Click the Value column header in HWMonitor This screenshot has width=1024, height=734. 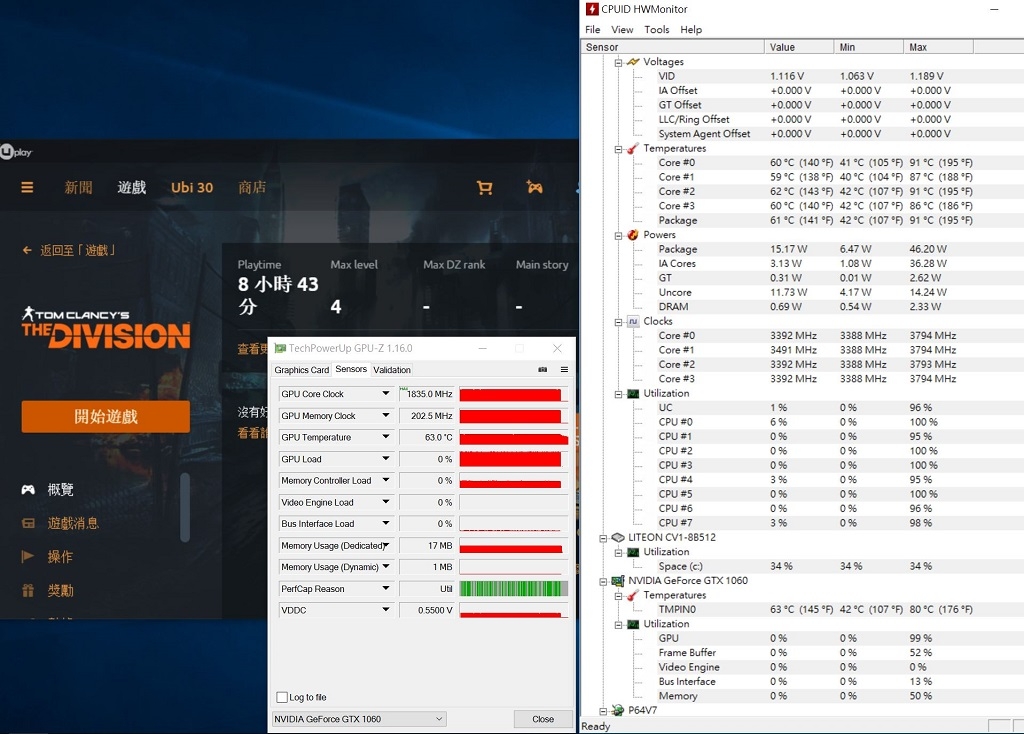799,47
